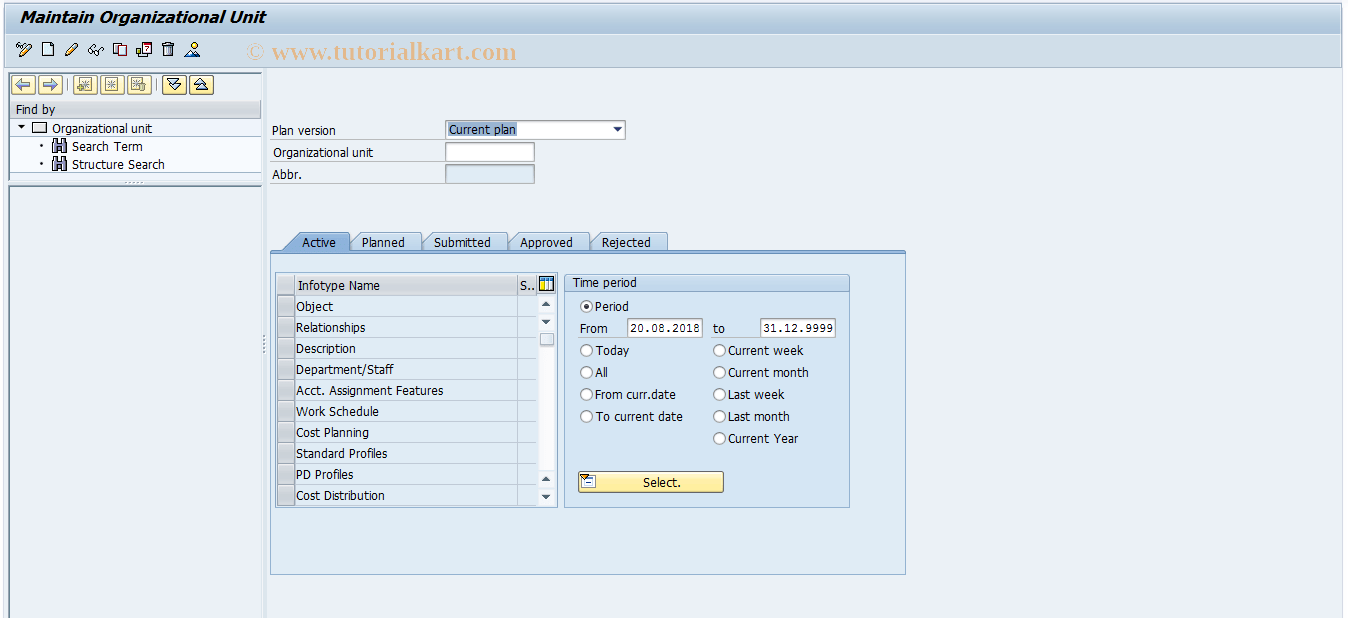
Task: Click the forward navigation arrow button
Action: (48, 85)
